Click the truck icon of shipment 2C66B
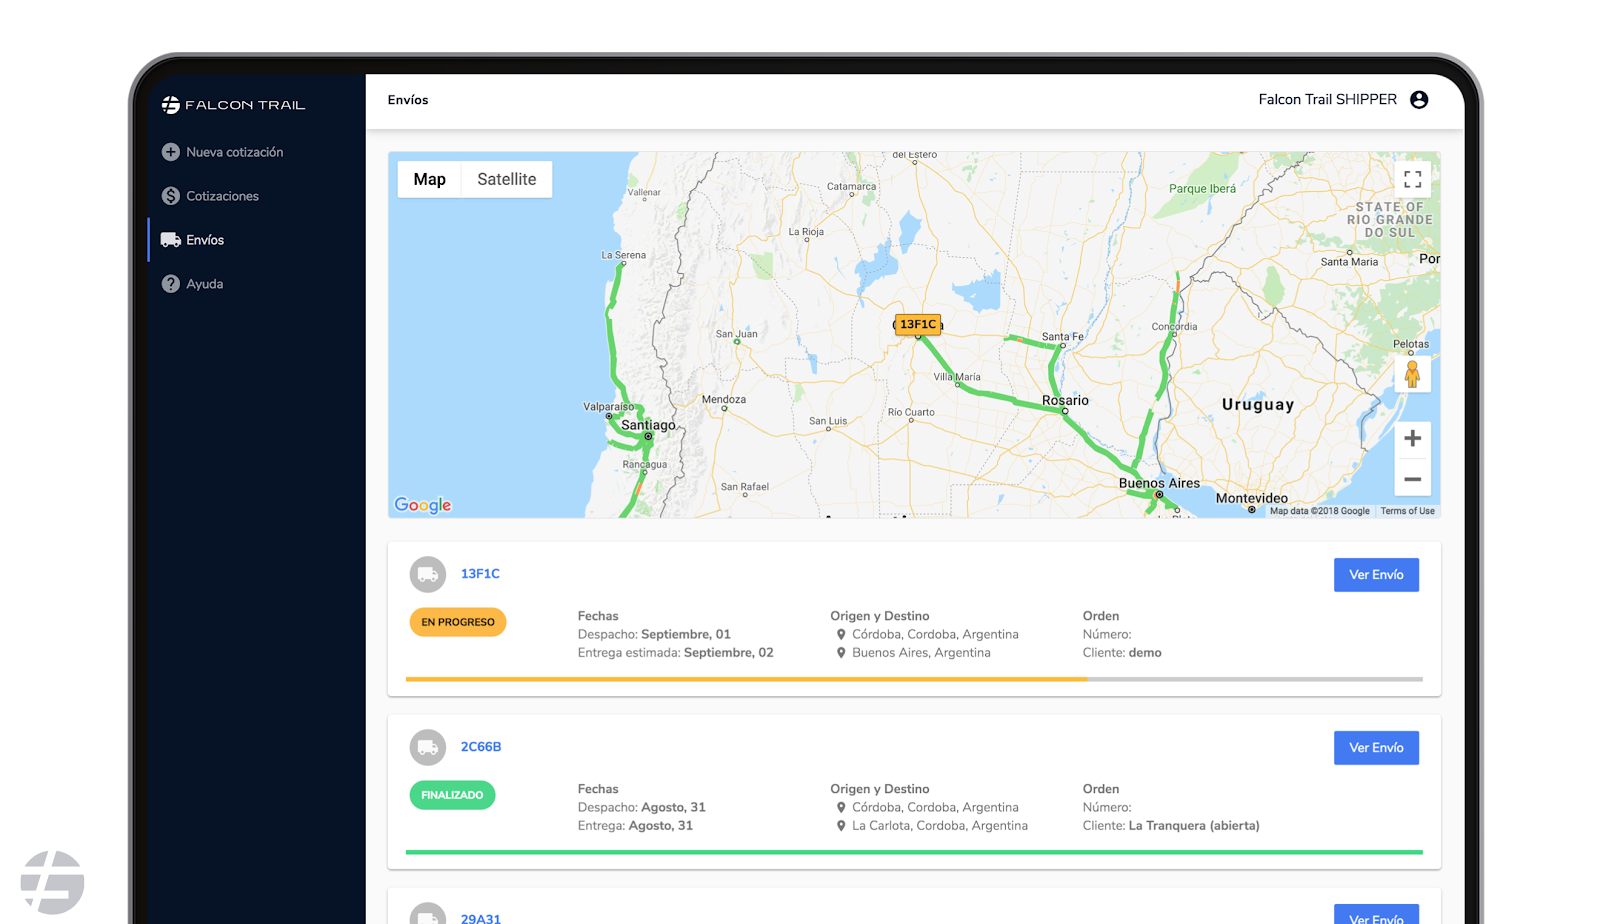The height and width of the screenshot is (924, 1600). [428, 747]
